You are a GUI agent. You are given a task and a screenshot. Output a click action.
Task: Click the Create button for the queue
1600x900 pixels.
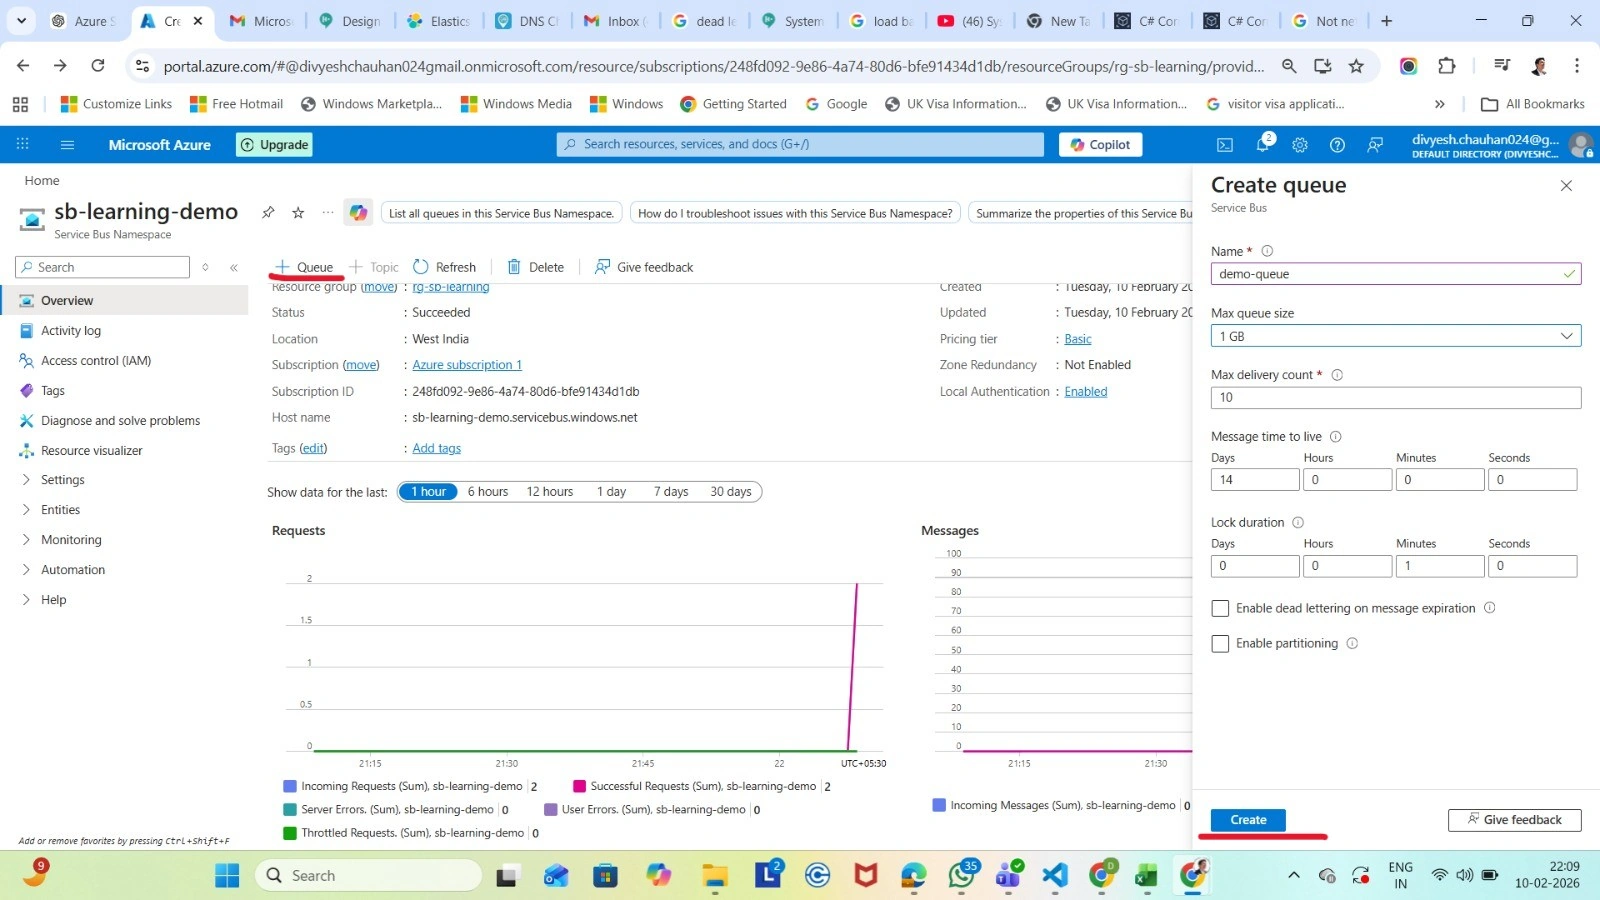(1248, 820)
